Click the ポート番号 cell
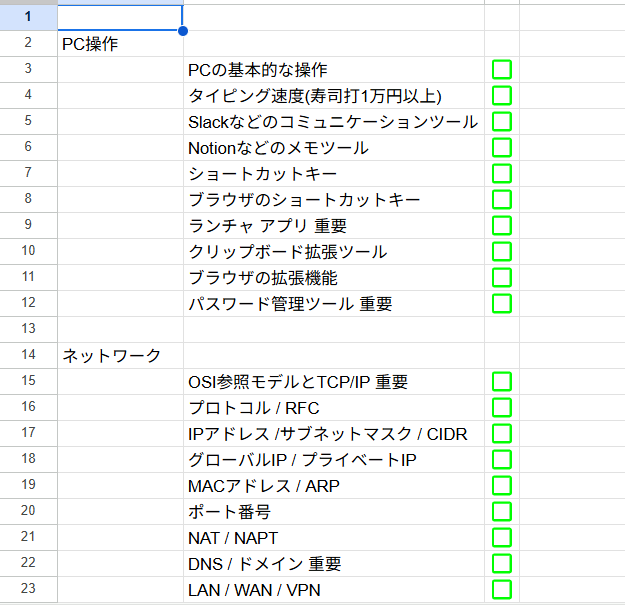The height and width of the screenshot is (605, 625). 334,511
